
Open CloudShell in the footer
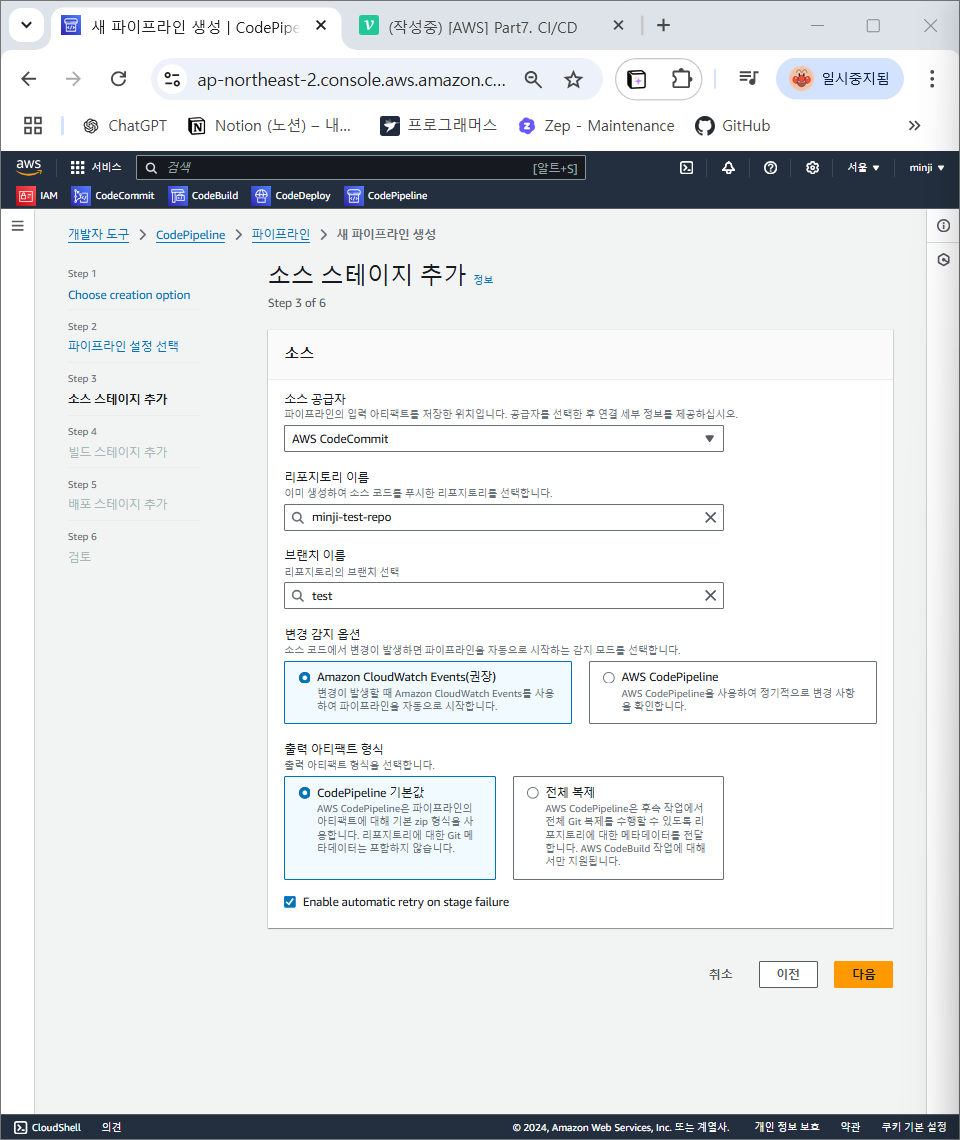[48, 1128]
